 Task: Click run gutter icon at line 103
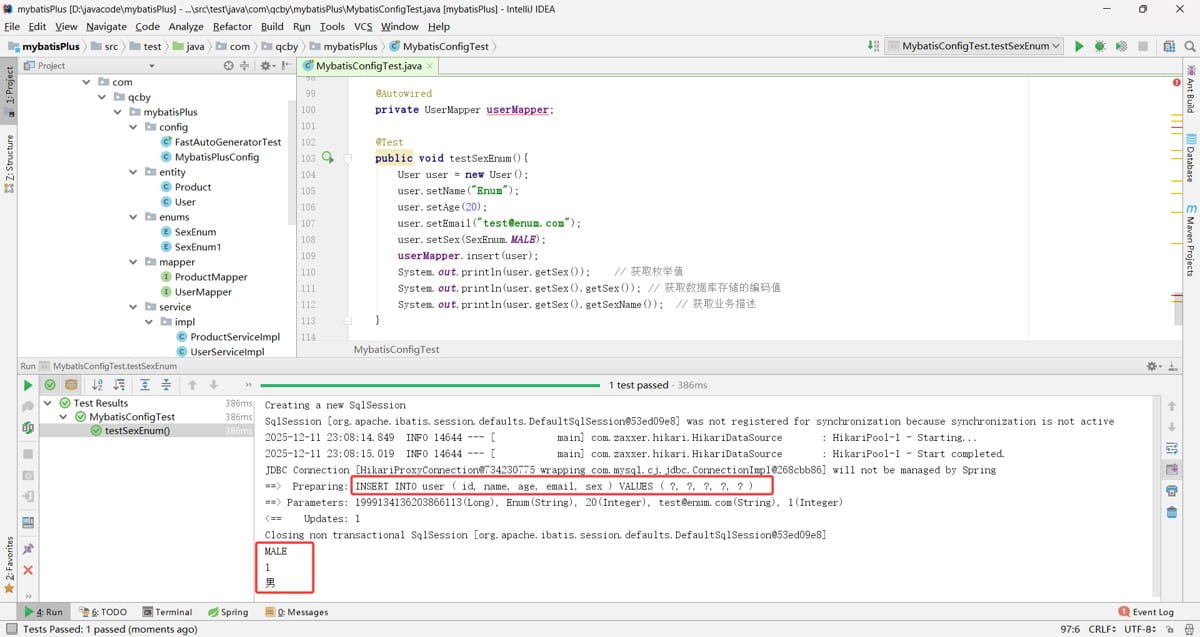pos(327,158)
